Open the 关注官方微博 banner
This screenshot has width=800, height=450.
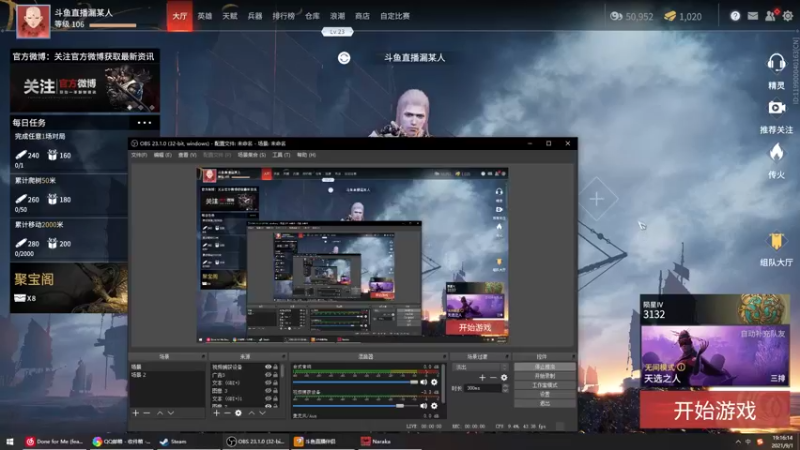(x=85, y=87)
